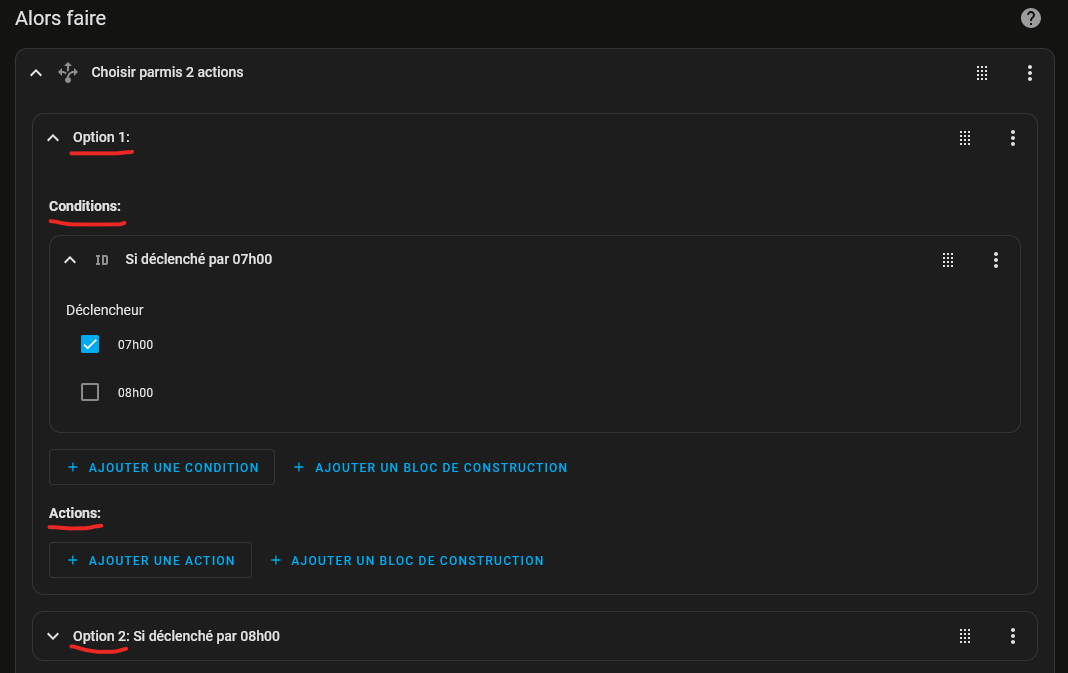Click drag handle of Si déclenché par 07h00 condition
Viewport: 1068px width, 673px height.
[948, 260]
